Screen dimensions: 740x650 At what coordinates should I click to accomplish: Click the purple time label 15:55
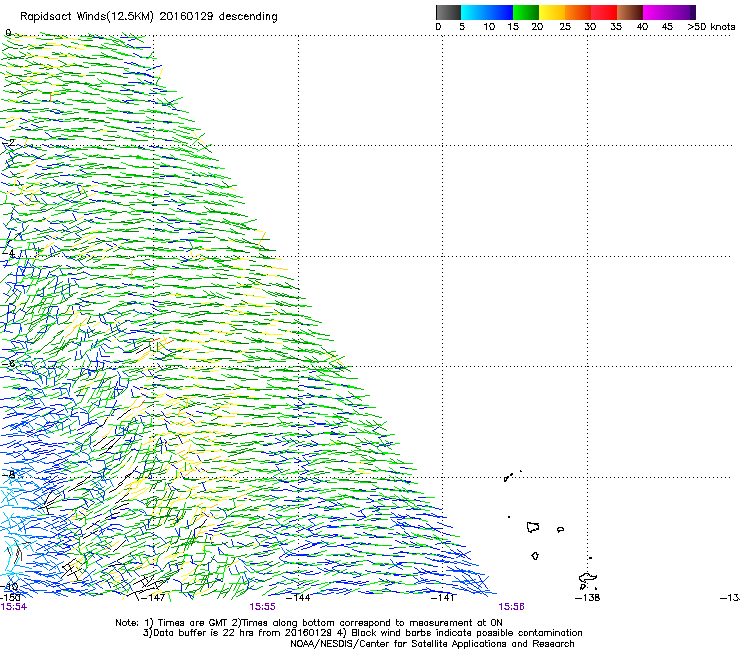pyautogui.click(x=262, y=607)
